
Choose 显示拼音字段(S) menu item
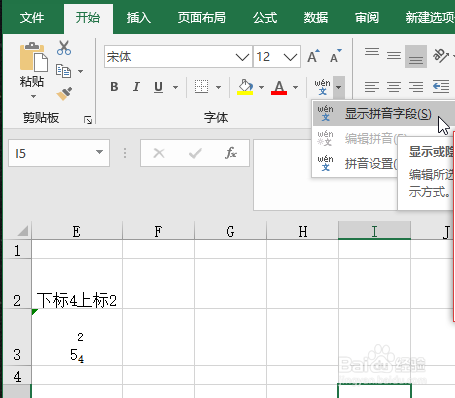(x=383, y=114)
